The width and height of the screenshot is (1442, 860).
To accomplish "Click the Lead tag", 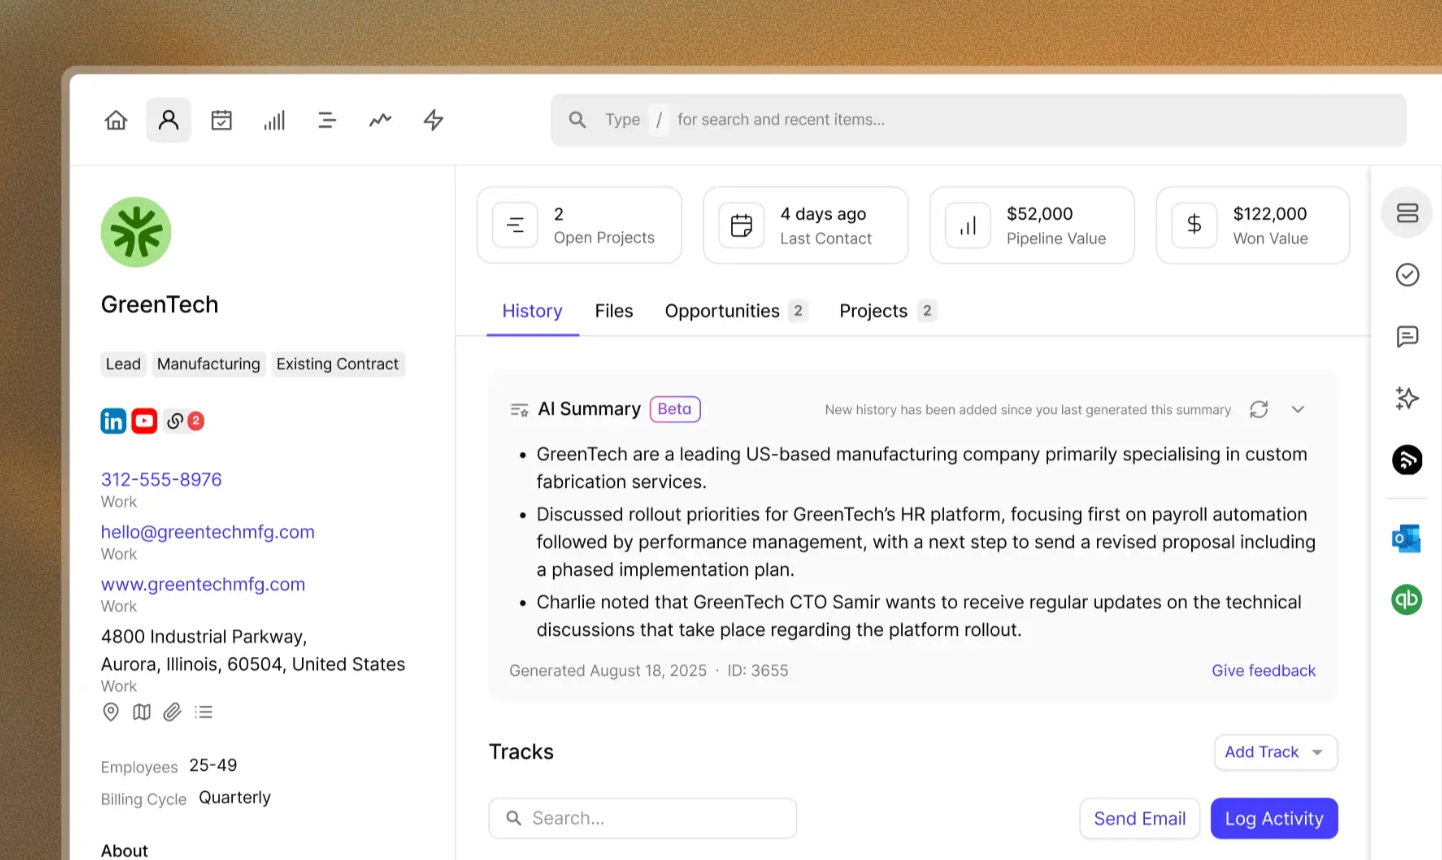I will 123,364.
